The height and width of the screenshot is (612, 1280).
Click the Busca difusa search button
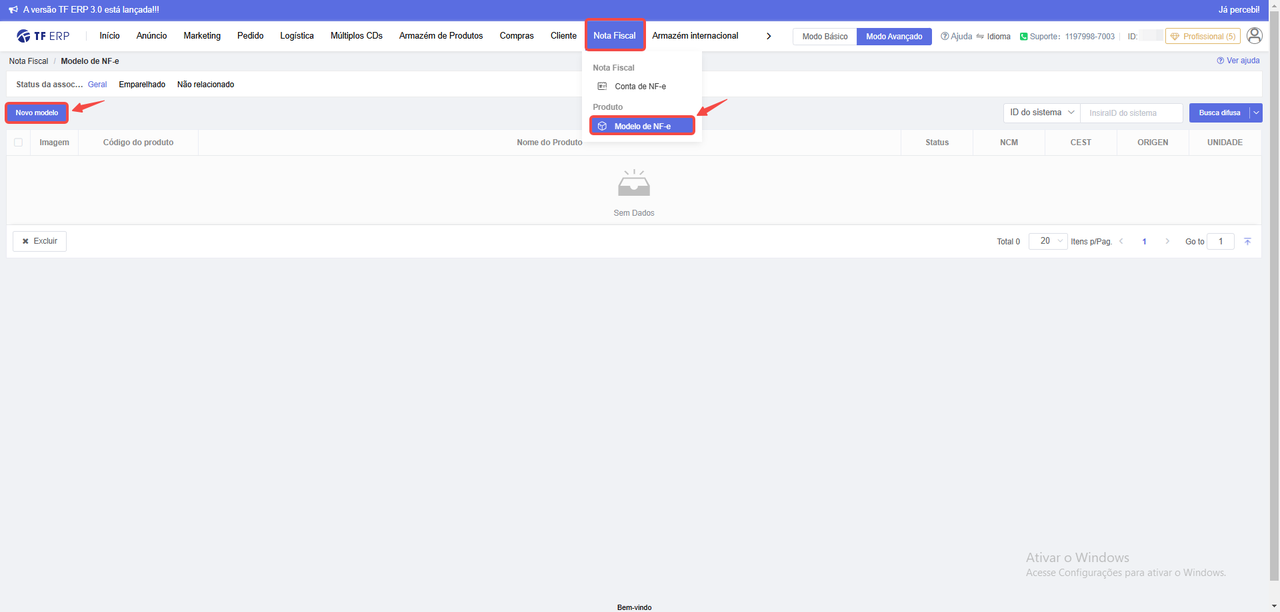tap(1219, 113)
